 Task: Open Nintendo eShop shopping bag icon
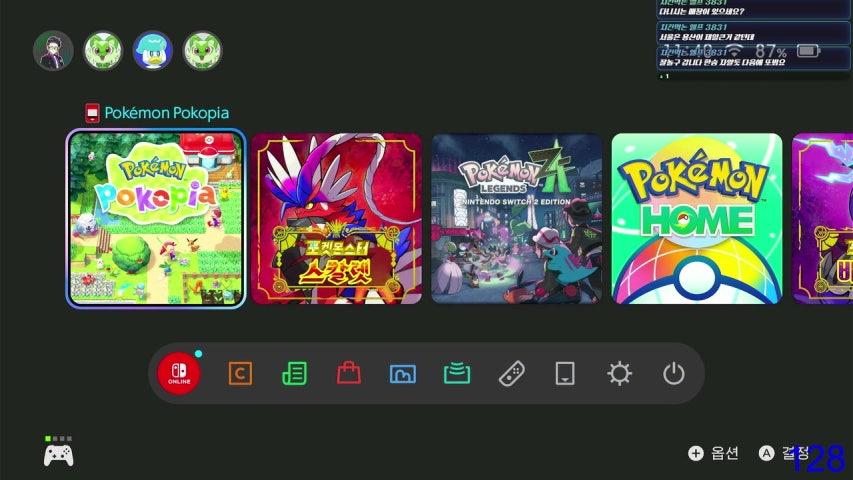pyautogui.click(x=349, y=373)
